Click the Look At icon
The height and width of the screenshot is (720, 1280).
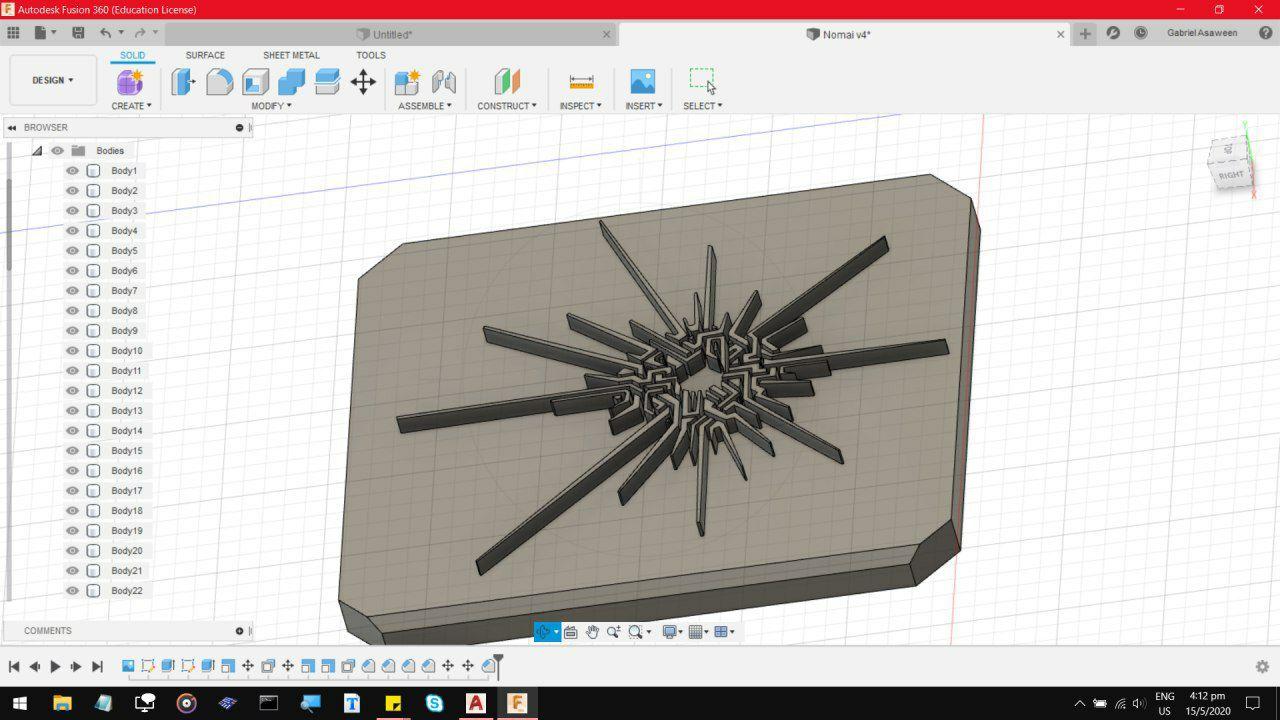pos(570,632)
